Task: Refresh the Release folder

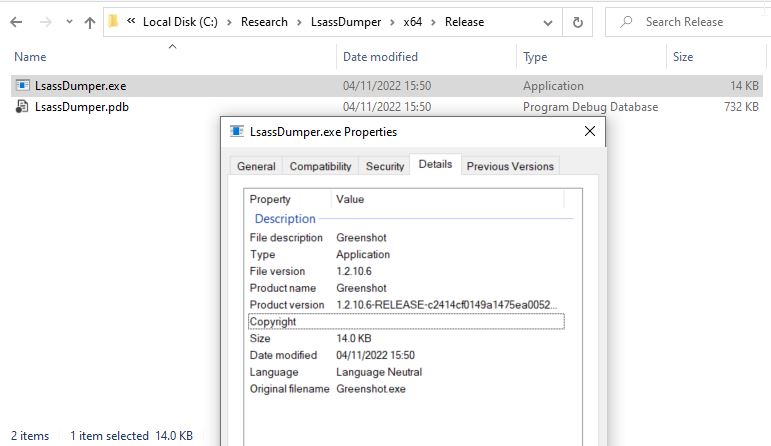Action: pyautogui.click(x=578, y=23)
